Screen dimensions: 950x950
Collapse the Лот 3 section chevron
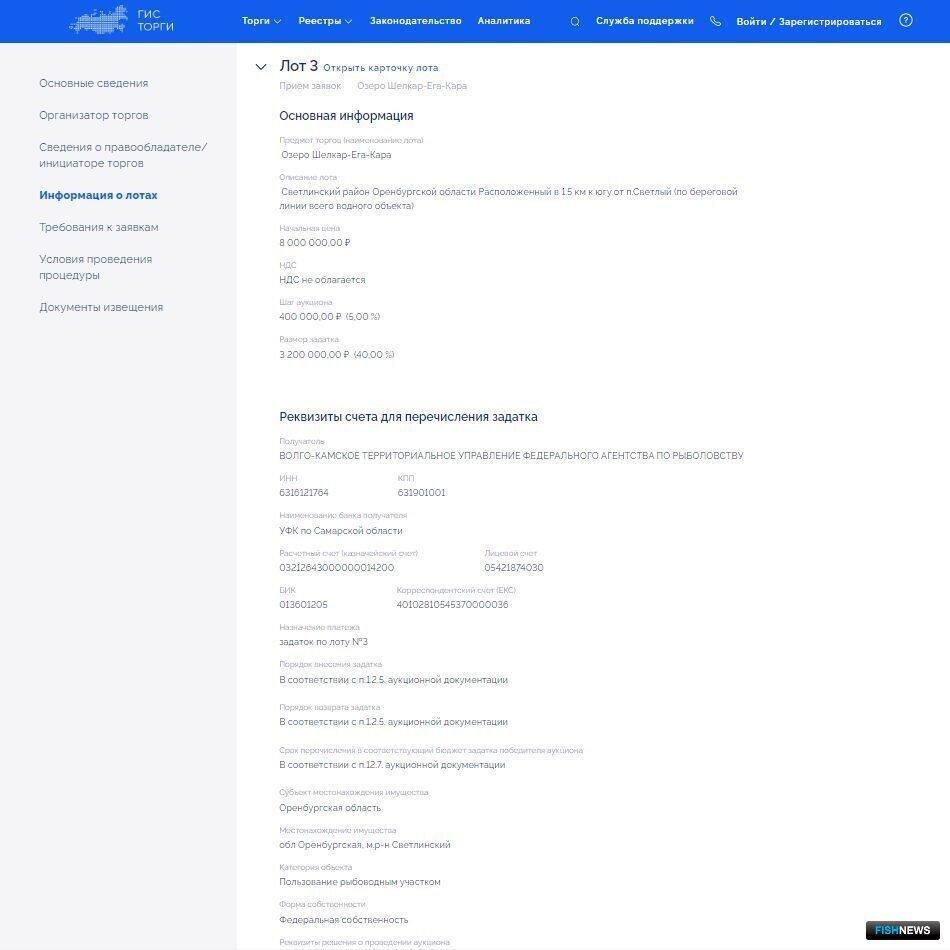[x=261, y=67]
